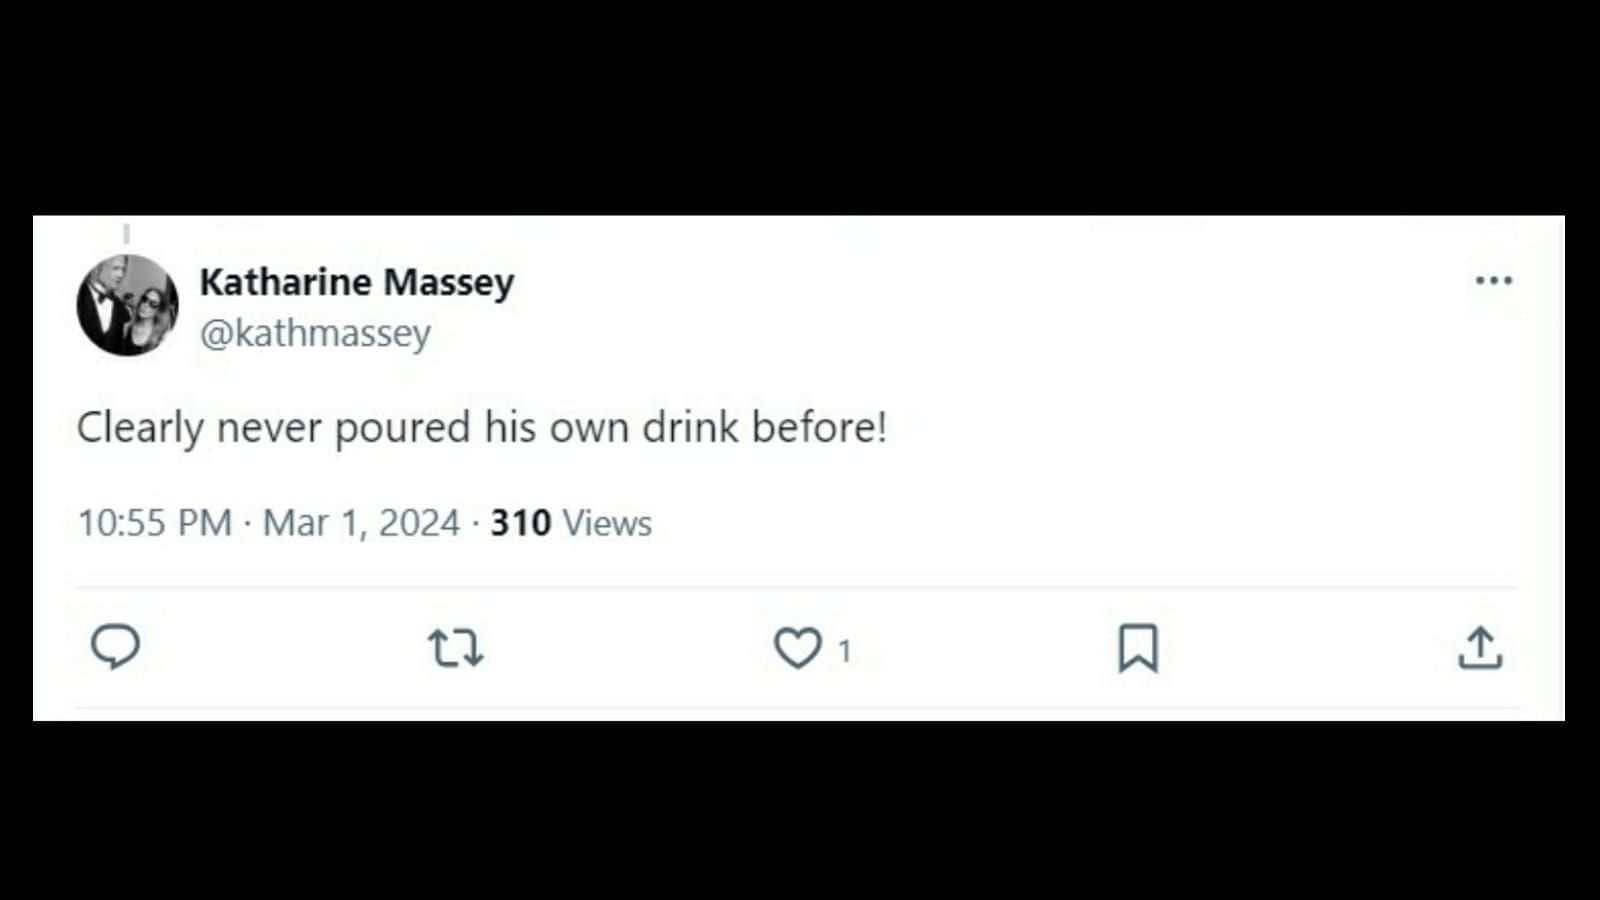
Task: Click the 310 view count number
Action: tap(520, 523)
